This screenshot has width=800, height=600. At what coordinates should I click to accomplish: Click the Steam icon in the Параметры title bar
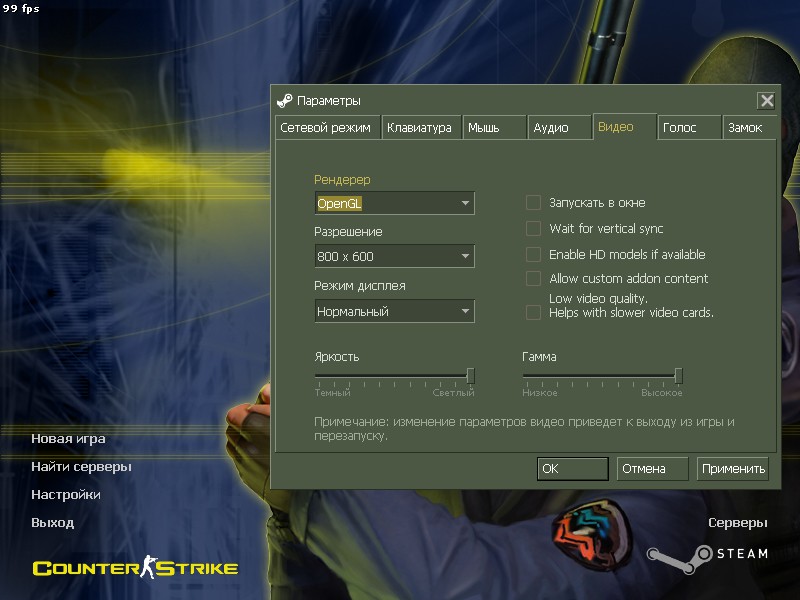(x=285, y=101)
